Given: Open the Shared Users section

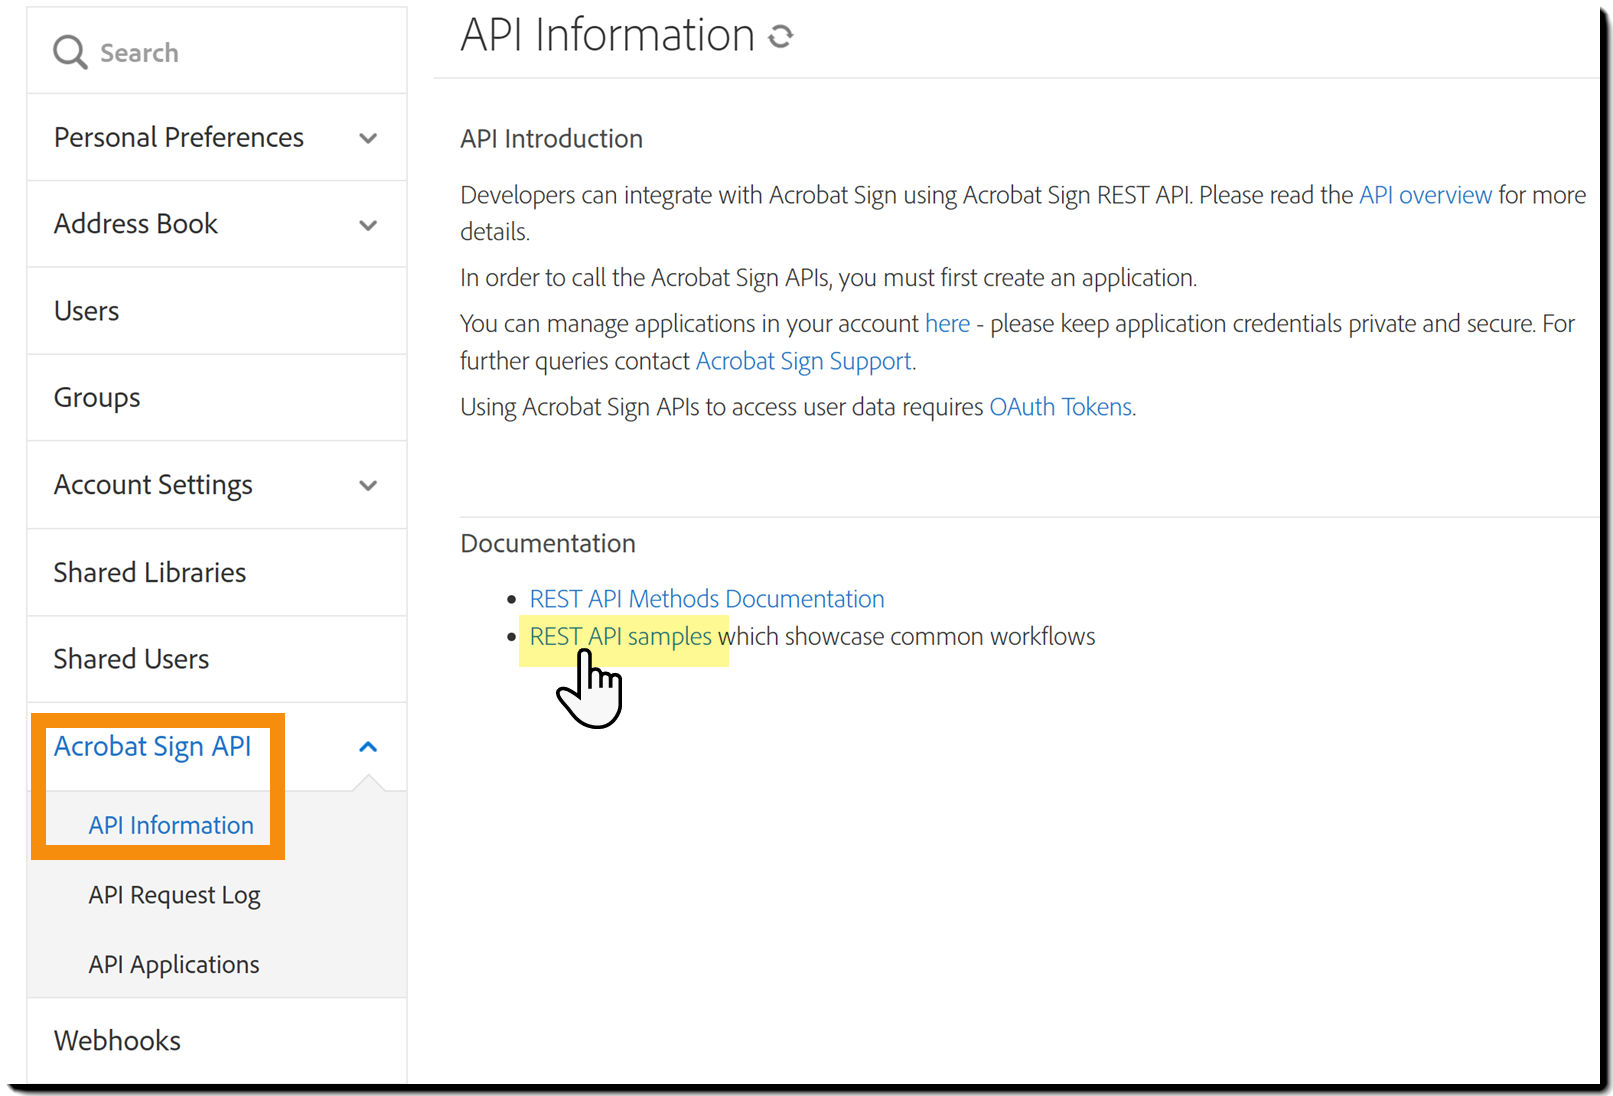Looking at the screenshot, I should pos(131,658).
